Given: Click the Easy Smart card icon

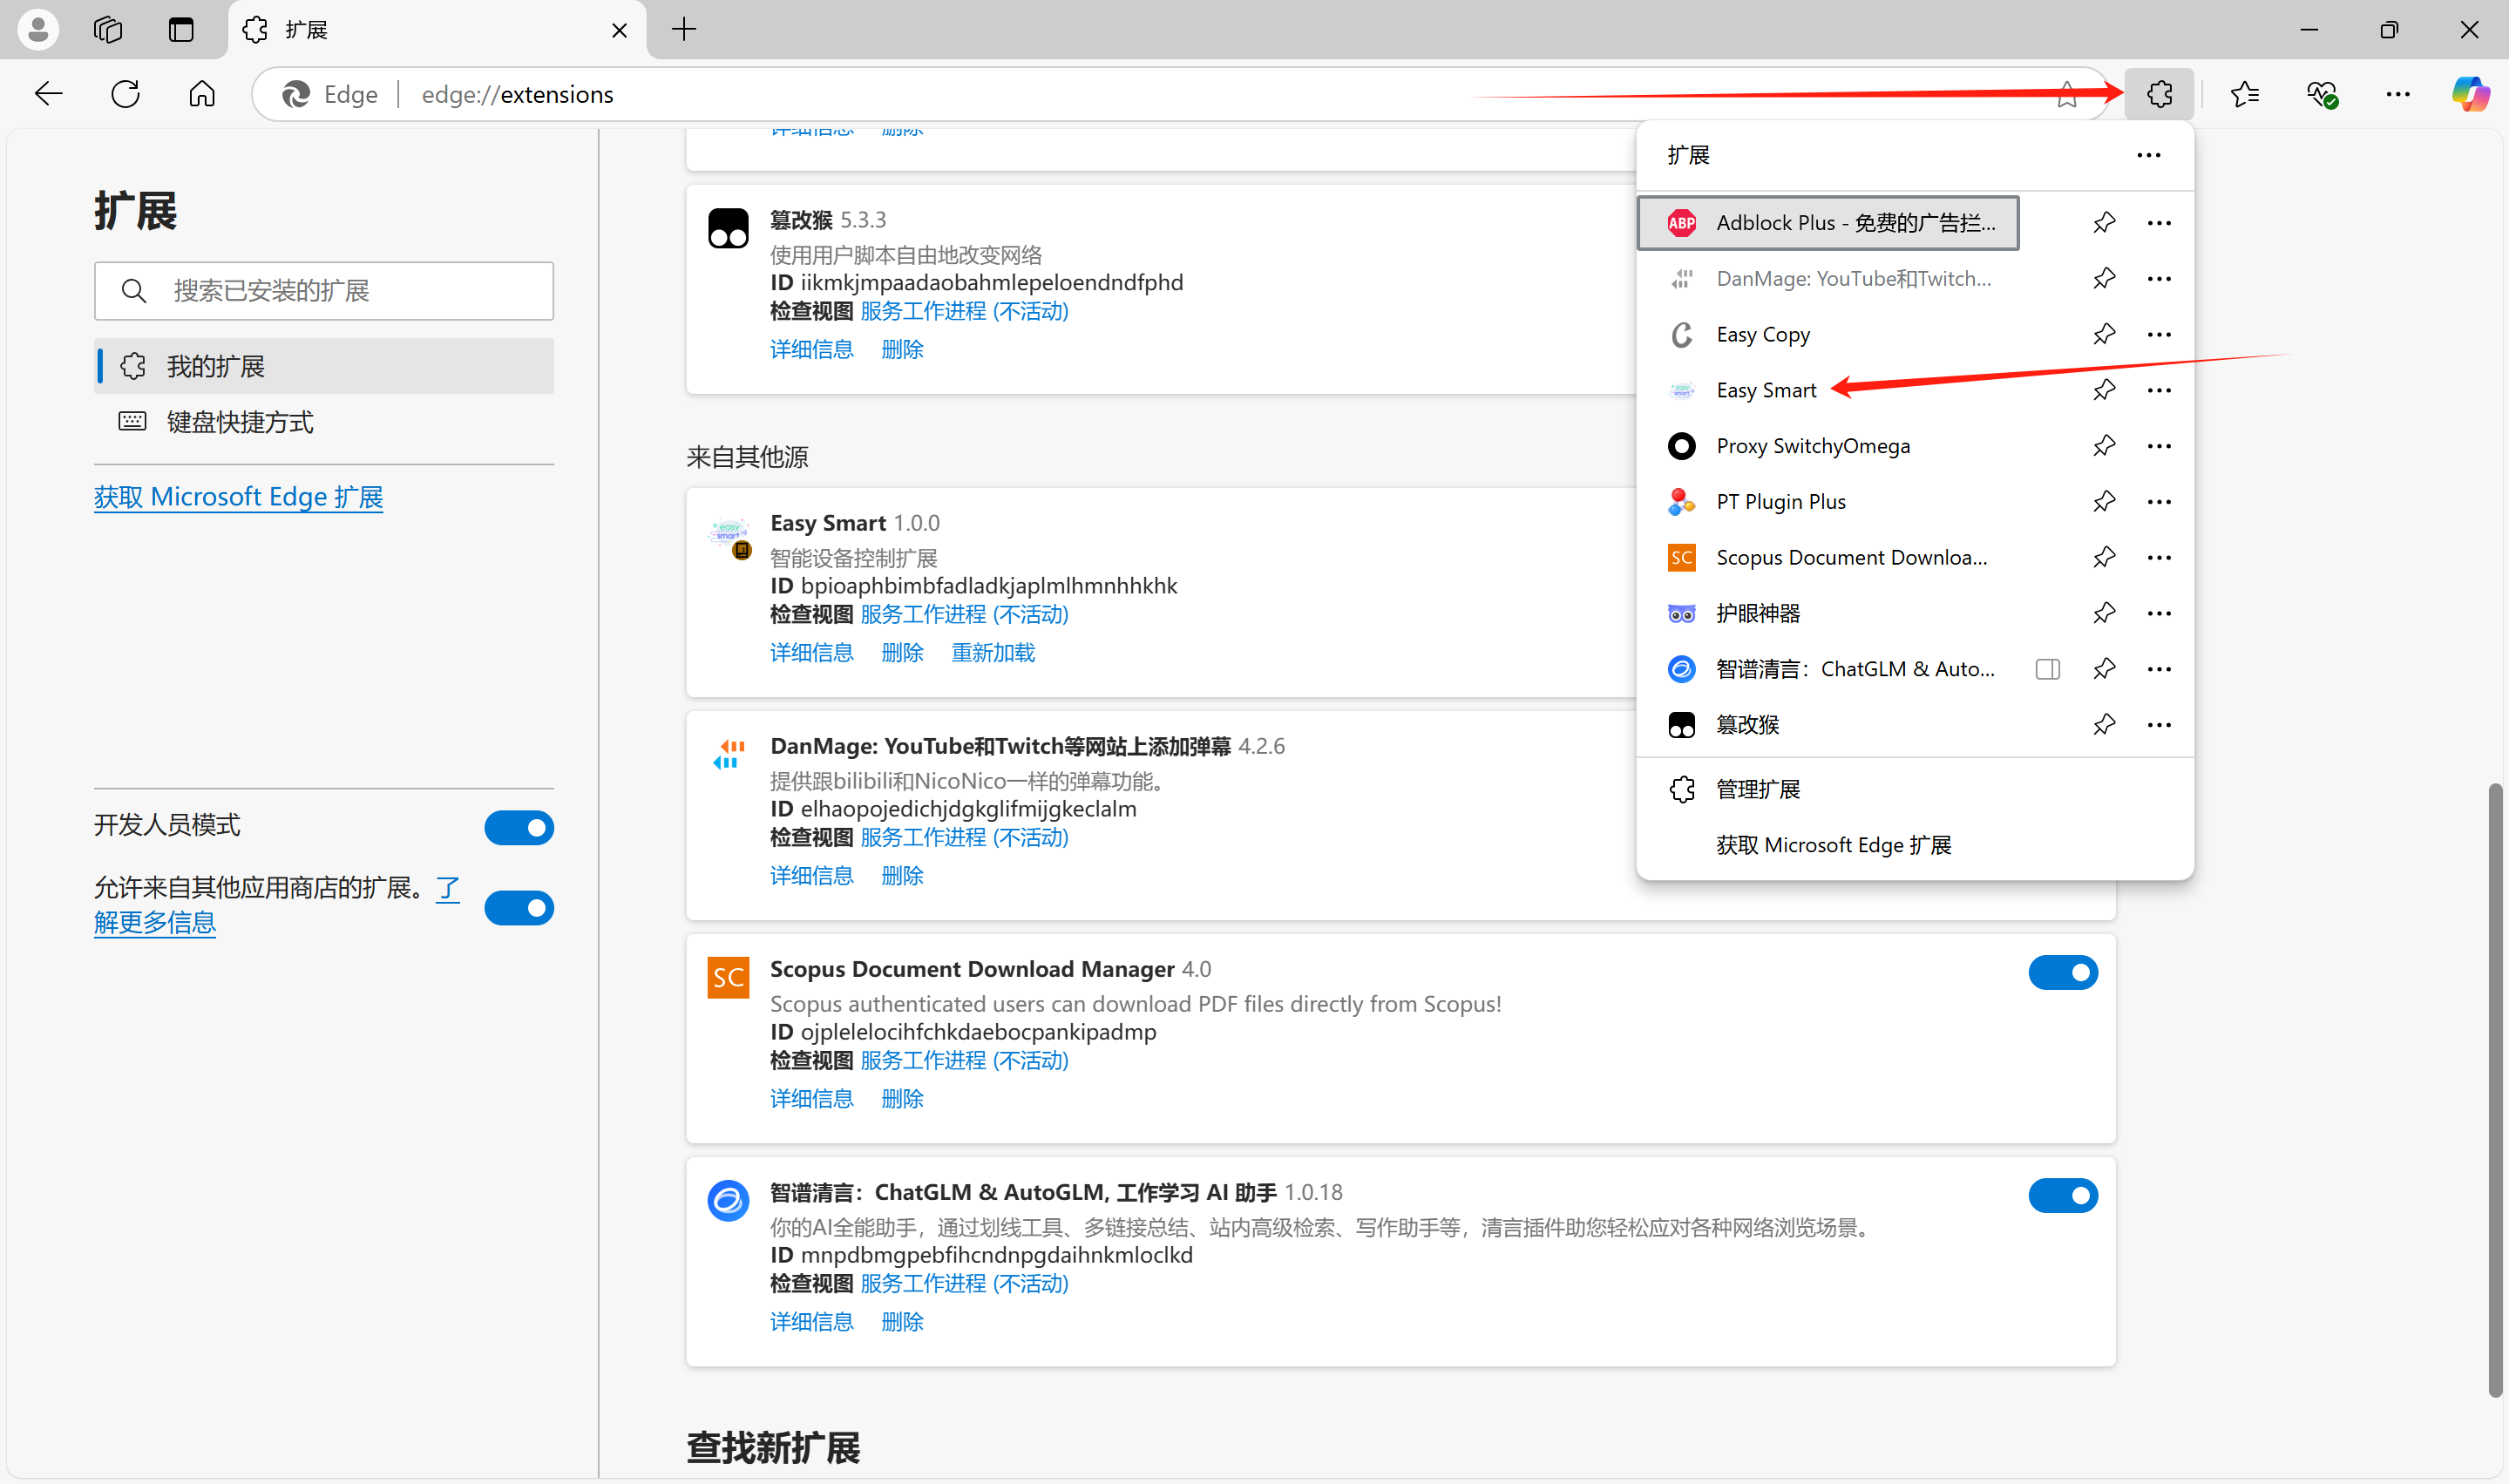Looking at the screenshot, I should pos(729,536).
